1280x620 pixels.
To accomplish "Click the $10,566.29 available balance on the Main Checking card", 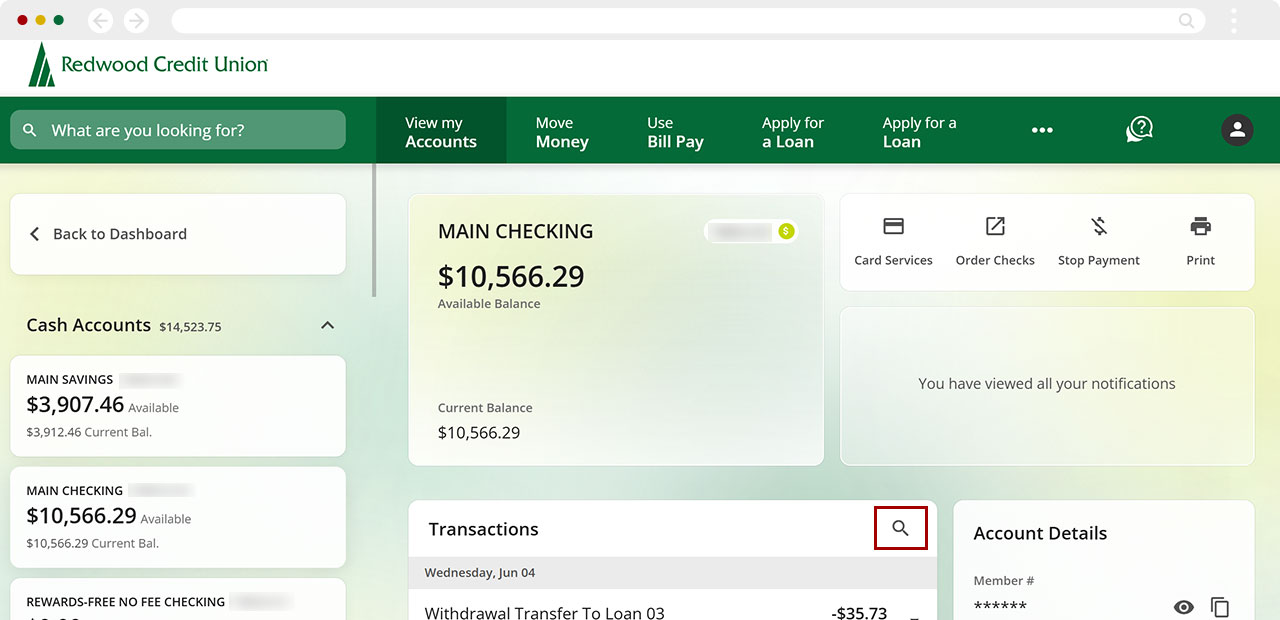I will coord(511,276).
